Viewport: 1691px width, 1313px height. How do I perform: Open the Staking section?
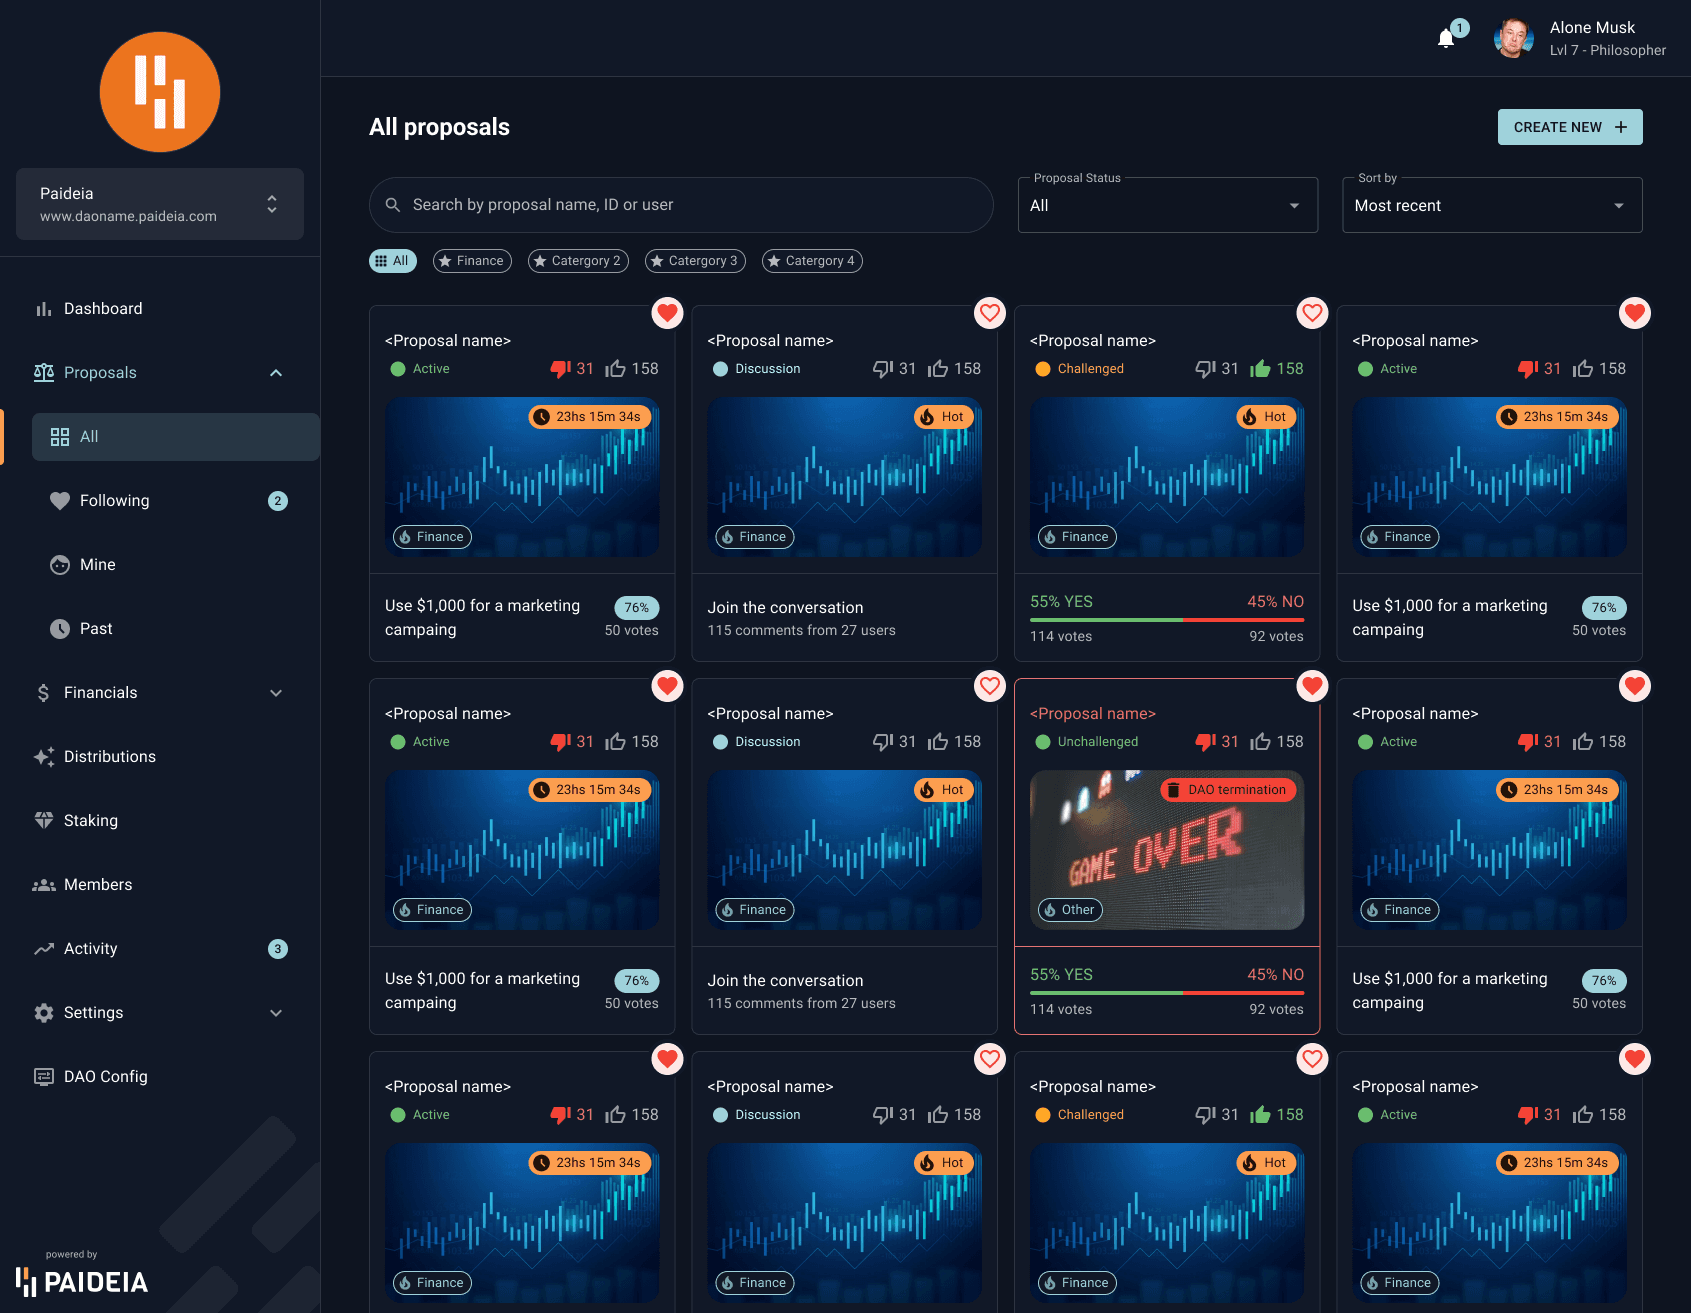click(43, 820)
